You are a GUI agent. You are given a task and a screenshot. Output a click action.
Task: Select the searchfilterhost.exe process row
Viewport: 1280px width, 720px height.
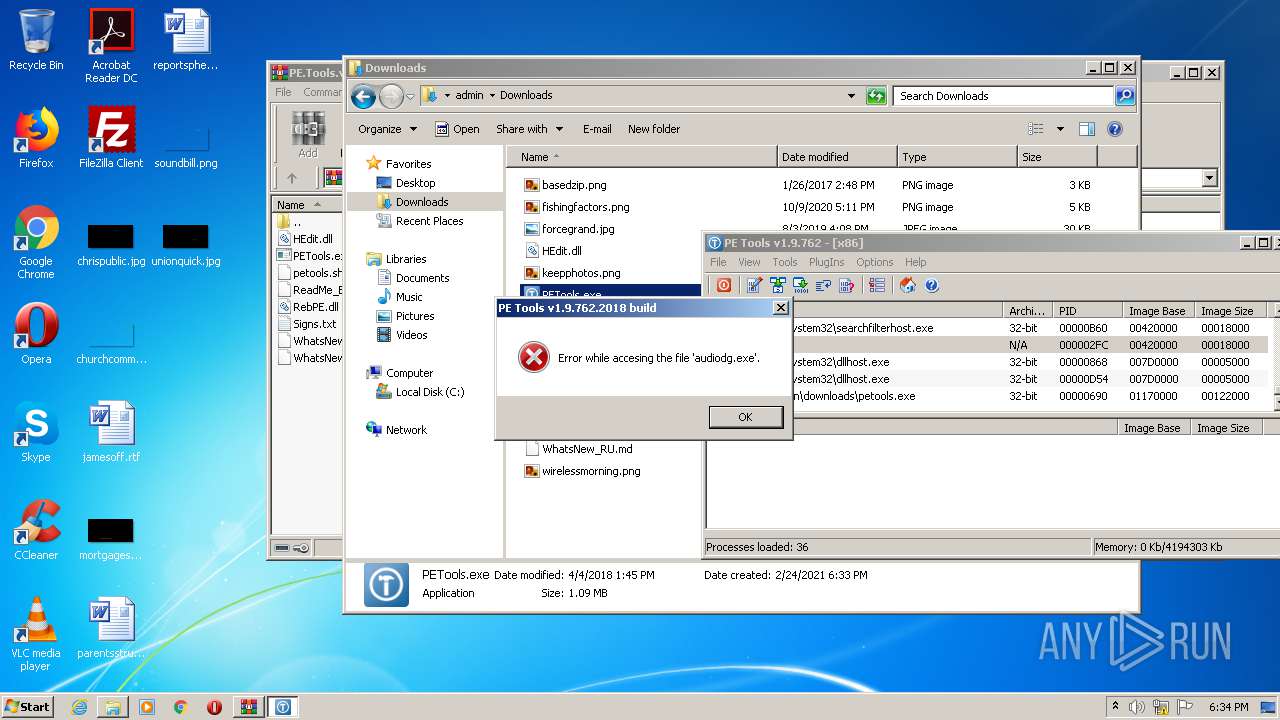point(987,328)
